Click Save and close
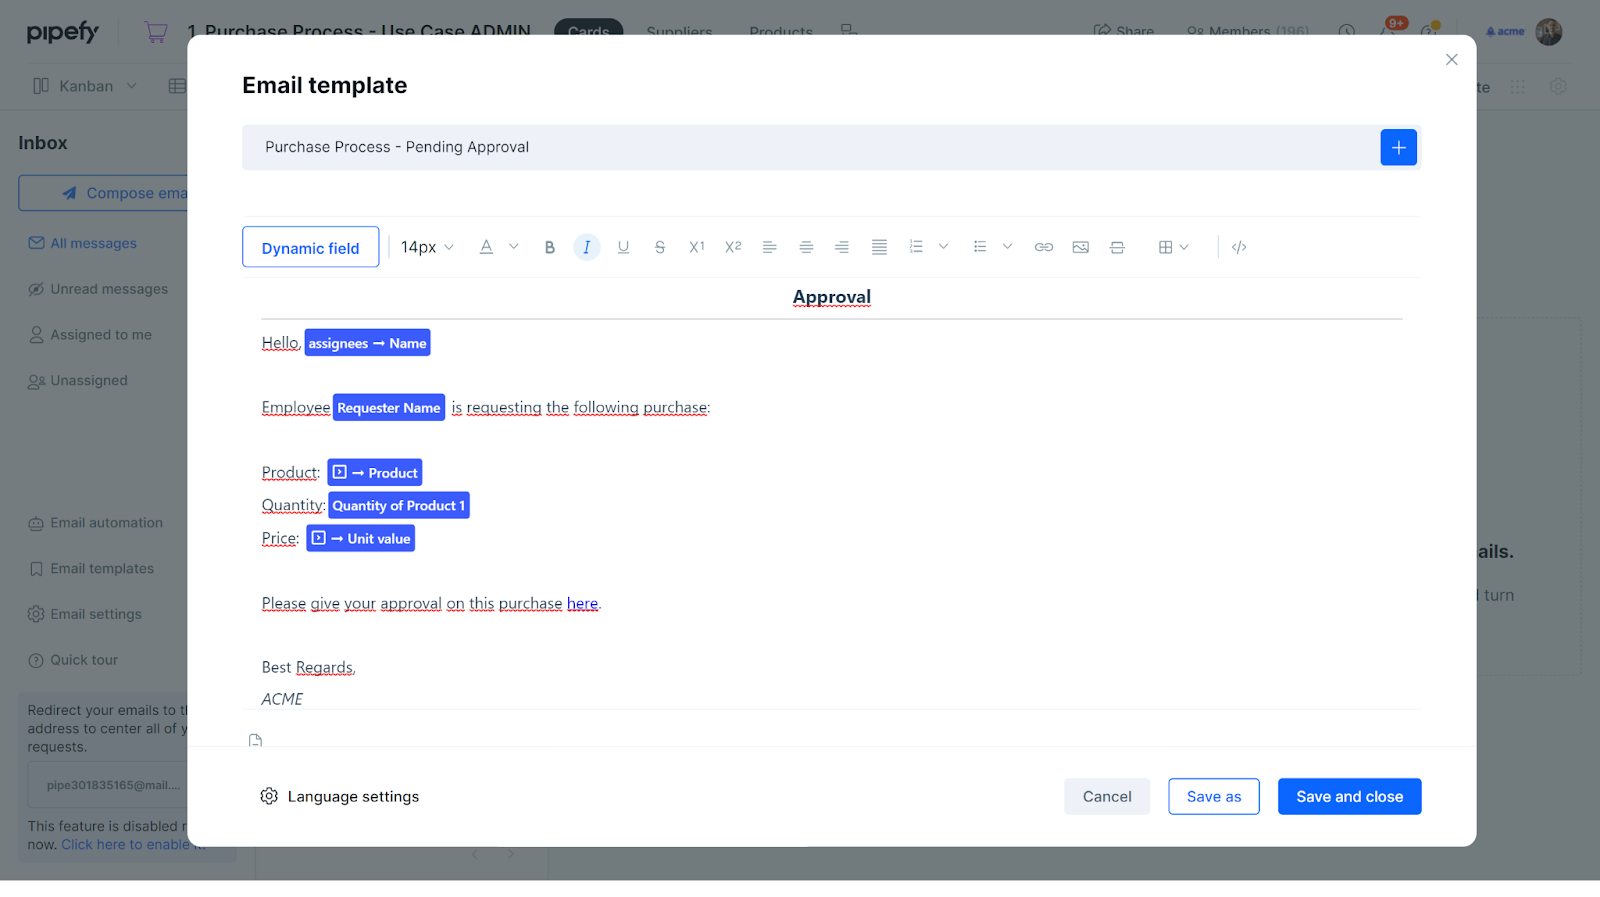Viewport: 1600px width, 897px height. tap(1349, 797)
